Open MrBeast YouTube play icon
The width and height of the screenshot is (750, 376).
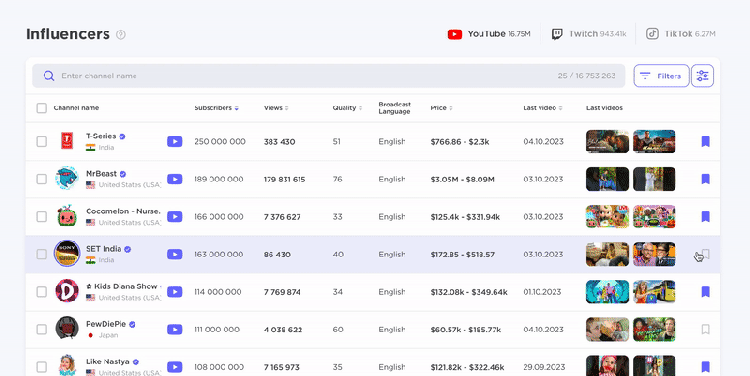pyautogui.click(x=175, y=179)
